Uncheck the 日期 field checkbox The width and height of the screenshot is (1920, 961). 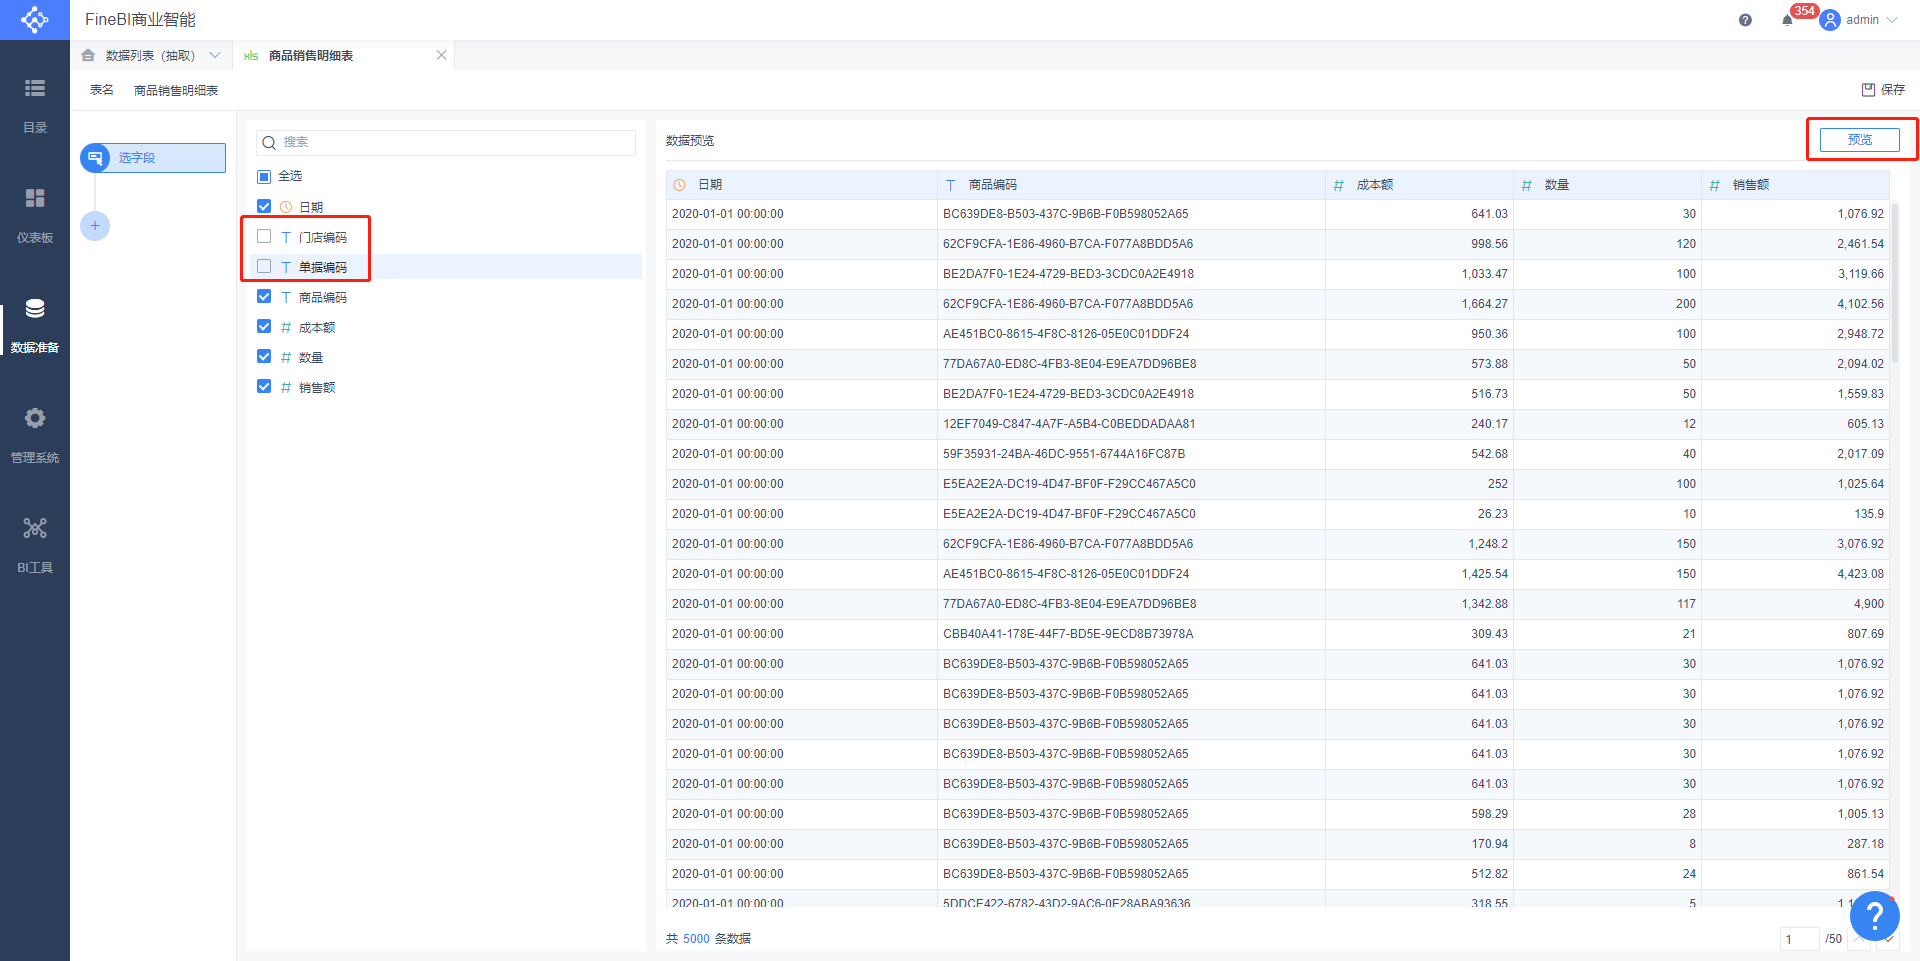coord(264,206)
